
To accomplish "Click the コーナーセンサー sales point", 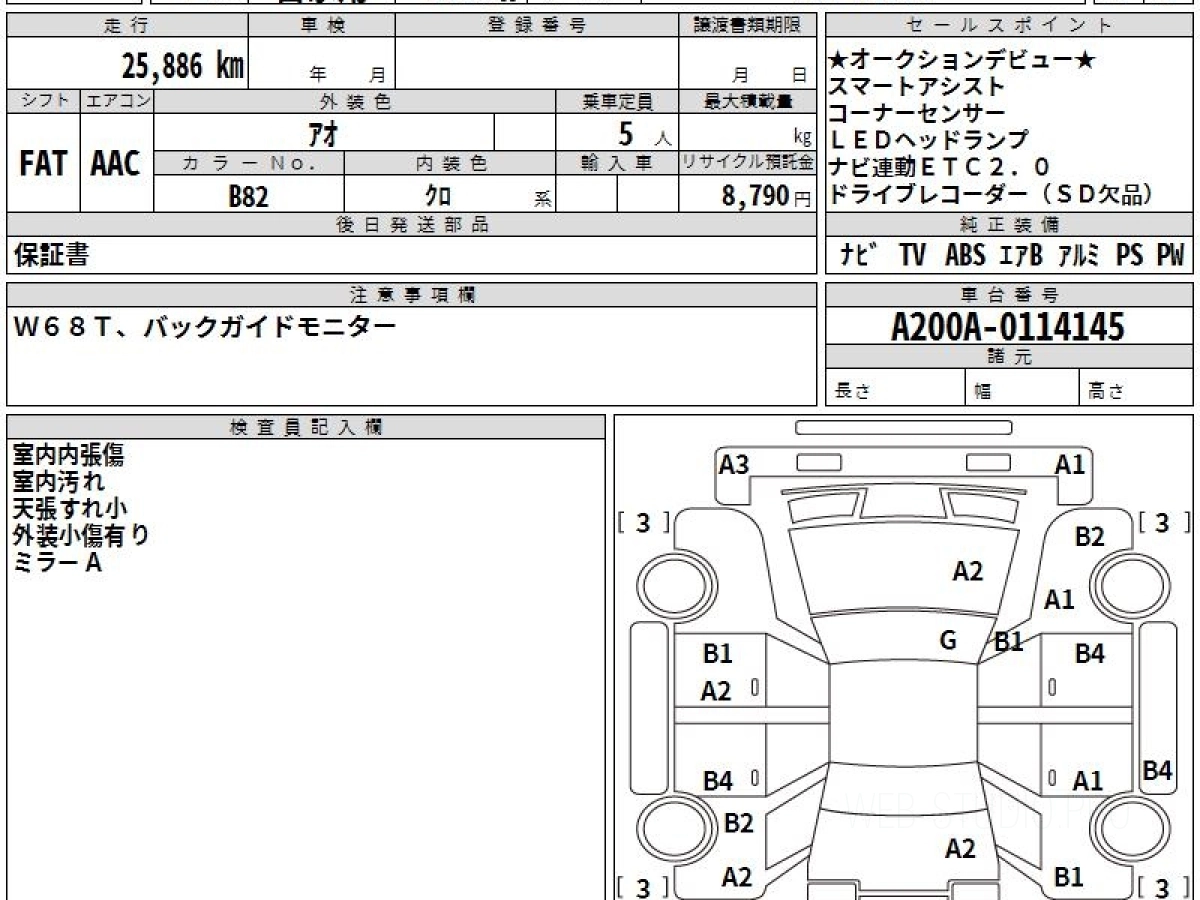I will [x=917, y=114].
